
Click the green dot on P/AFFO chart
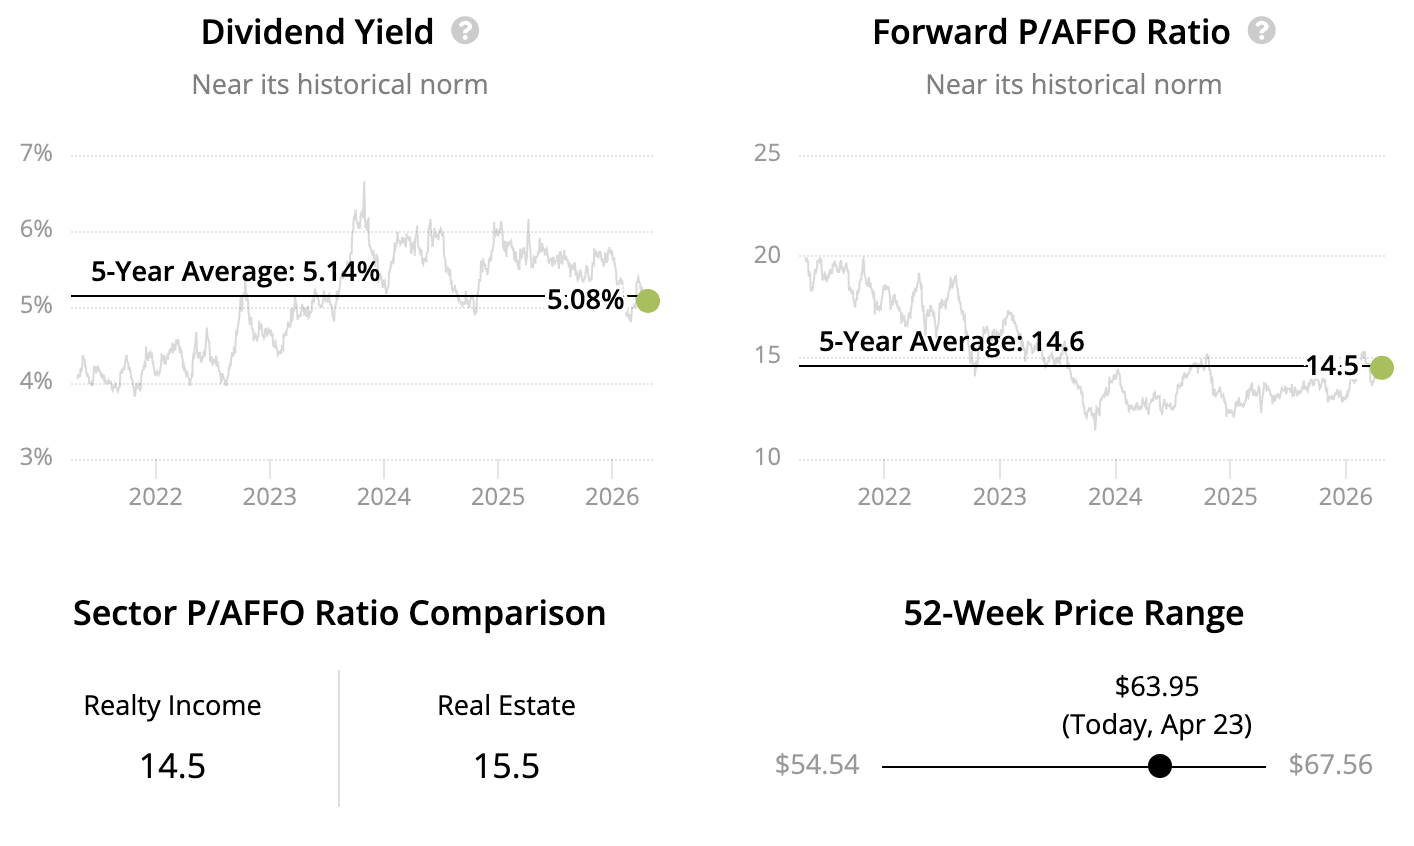1381,368
